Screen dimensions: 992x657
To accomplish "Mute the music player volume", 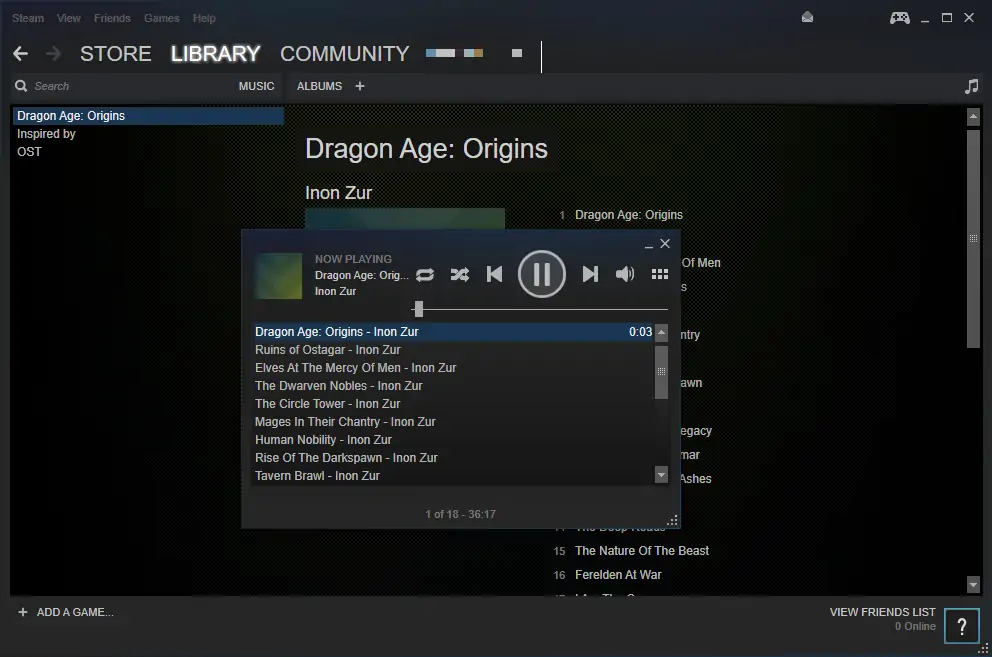I will (625, 274).
